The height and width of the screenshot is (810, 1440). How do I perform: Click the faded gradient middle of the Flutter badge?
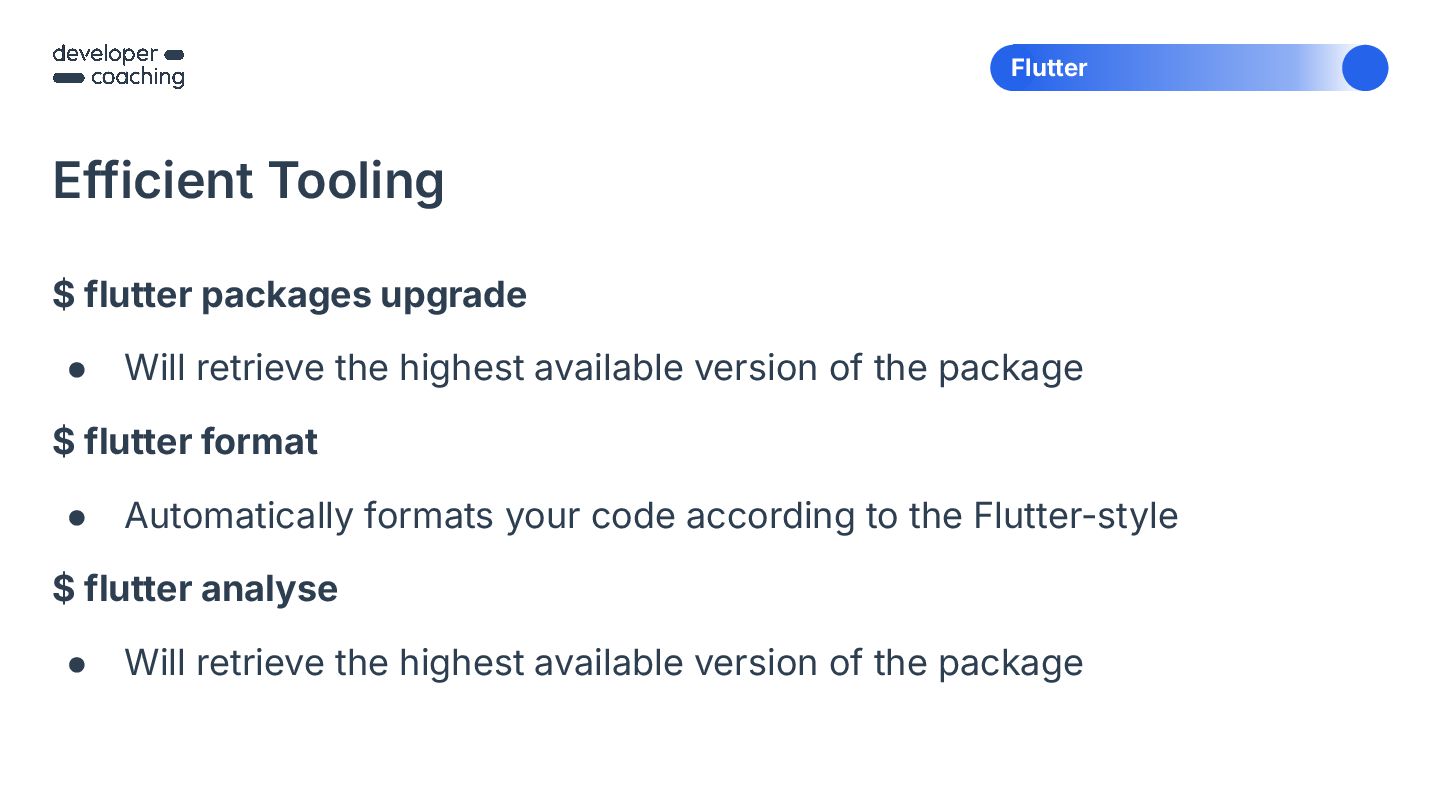[x=1230, y=68]
